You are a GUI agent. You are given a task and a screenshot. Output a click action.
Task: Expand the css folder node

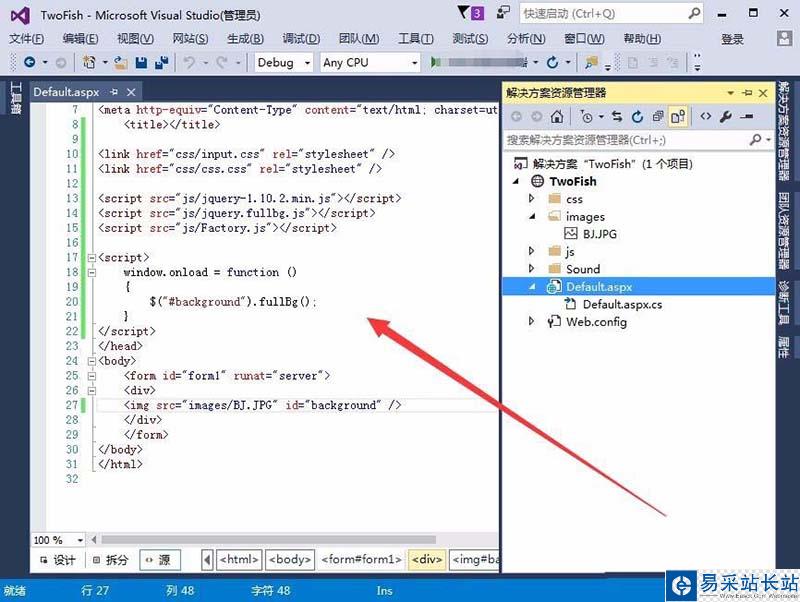tap(532, 198)
